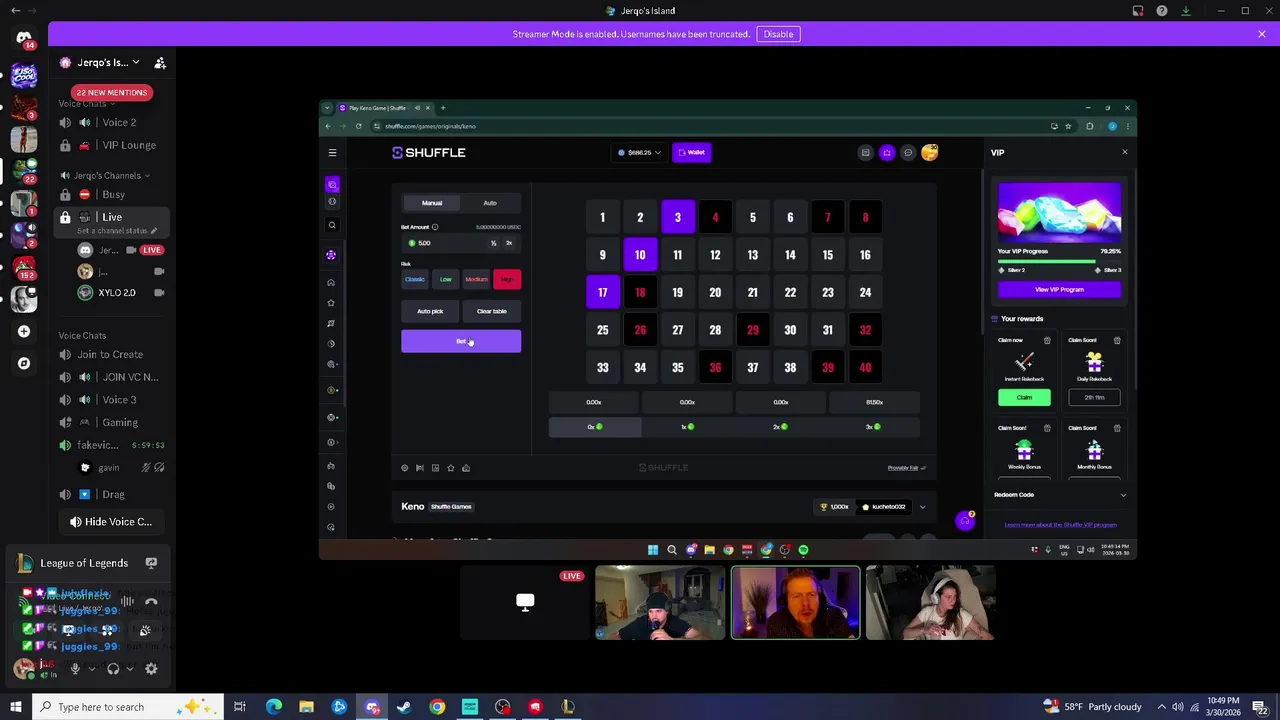Open the balance currency dropdown
This screenshot has width=1280, height=720.
[639, 153]
